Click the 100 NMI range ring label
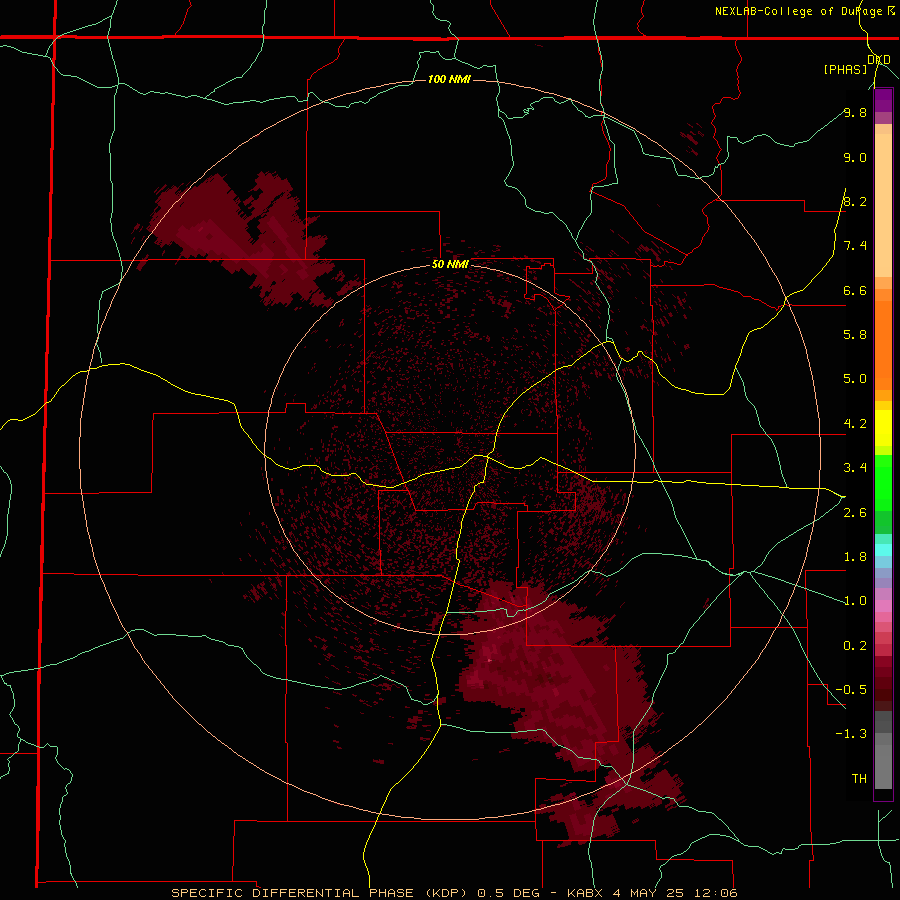The height and width of the screenshot is (900, 900). pyautogui.click(x=449, y=79)
